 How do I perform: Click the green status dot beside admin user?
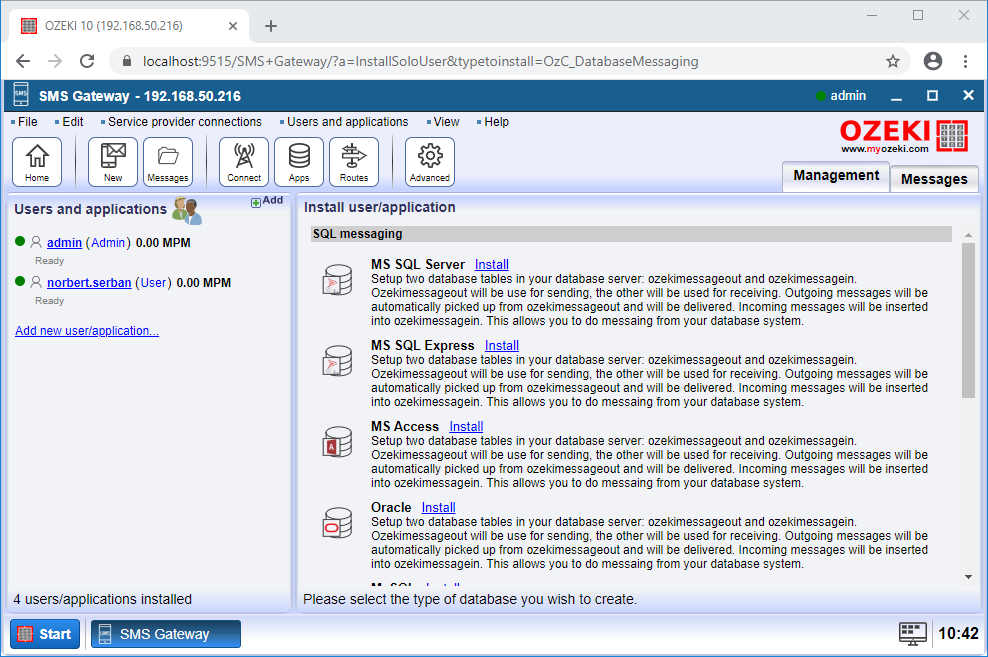[20, 241]
